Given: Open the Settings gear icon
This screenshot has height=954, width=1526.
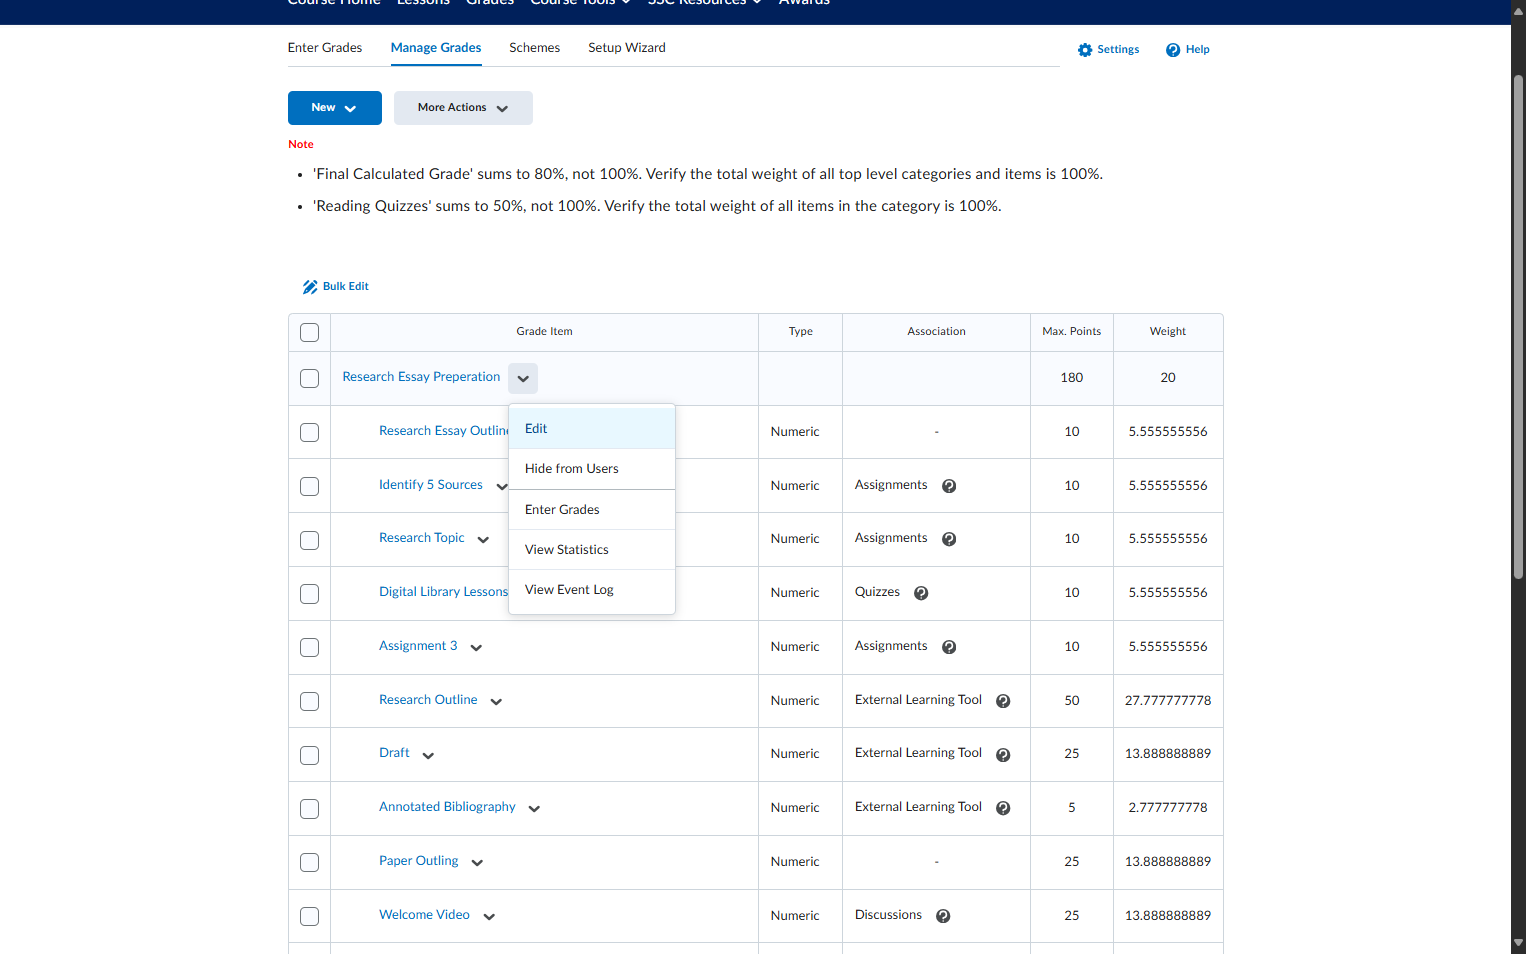Looking at the screenshot, I should 1085,50.
